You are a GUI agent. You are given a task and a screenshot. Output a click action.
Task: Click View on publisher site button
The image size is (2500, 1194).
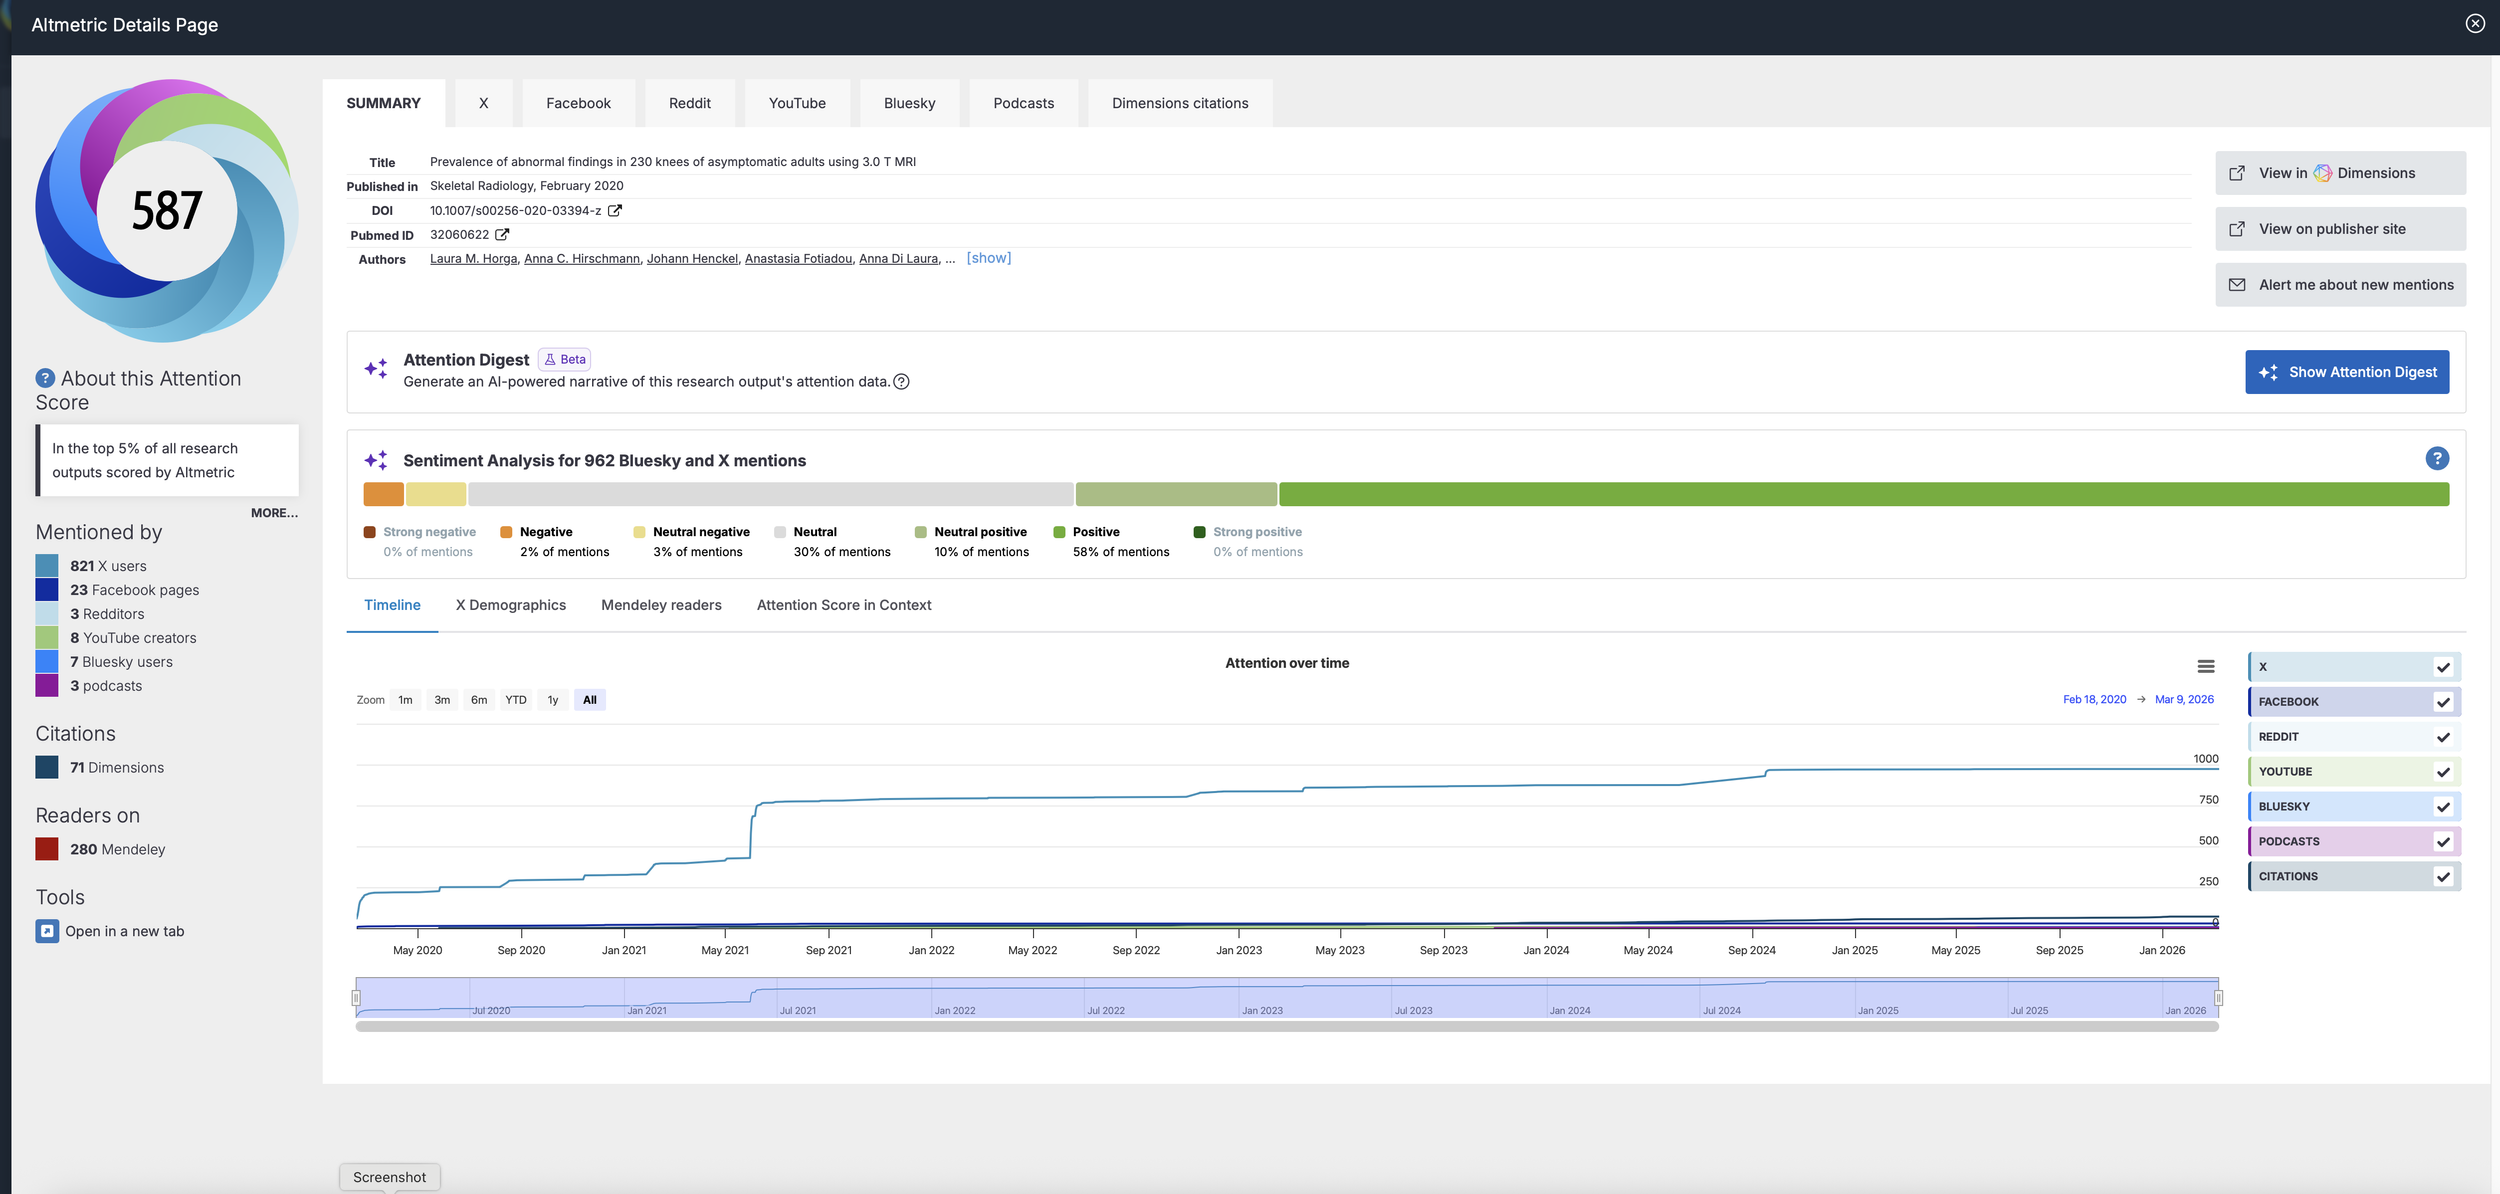click(2339, 230)
